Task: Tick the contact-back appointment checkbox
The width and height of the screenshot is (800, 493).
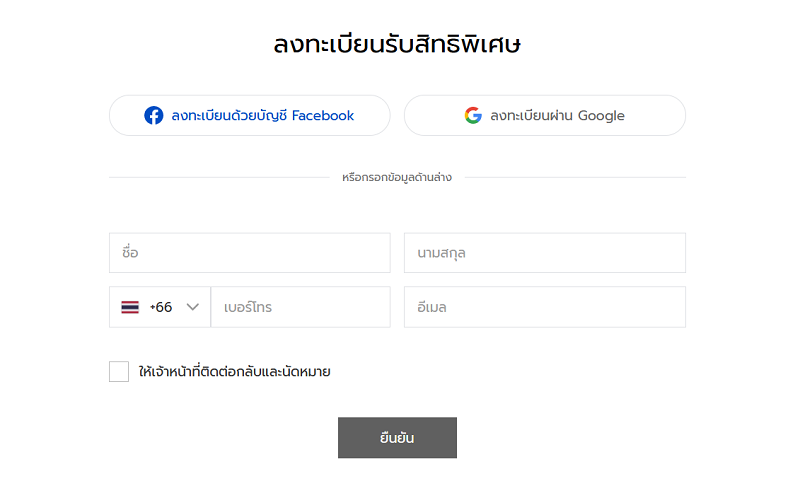Action: [119, 372]
